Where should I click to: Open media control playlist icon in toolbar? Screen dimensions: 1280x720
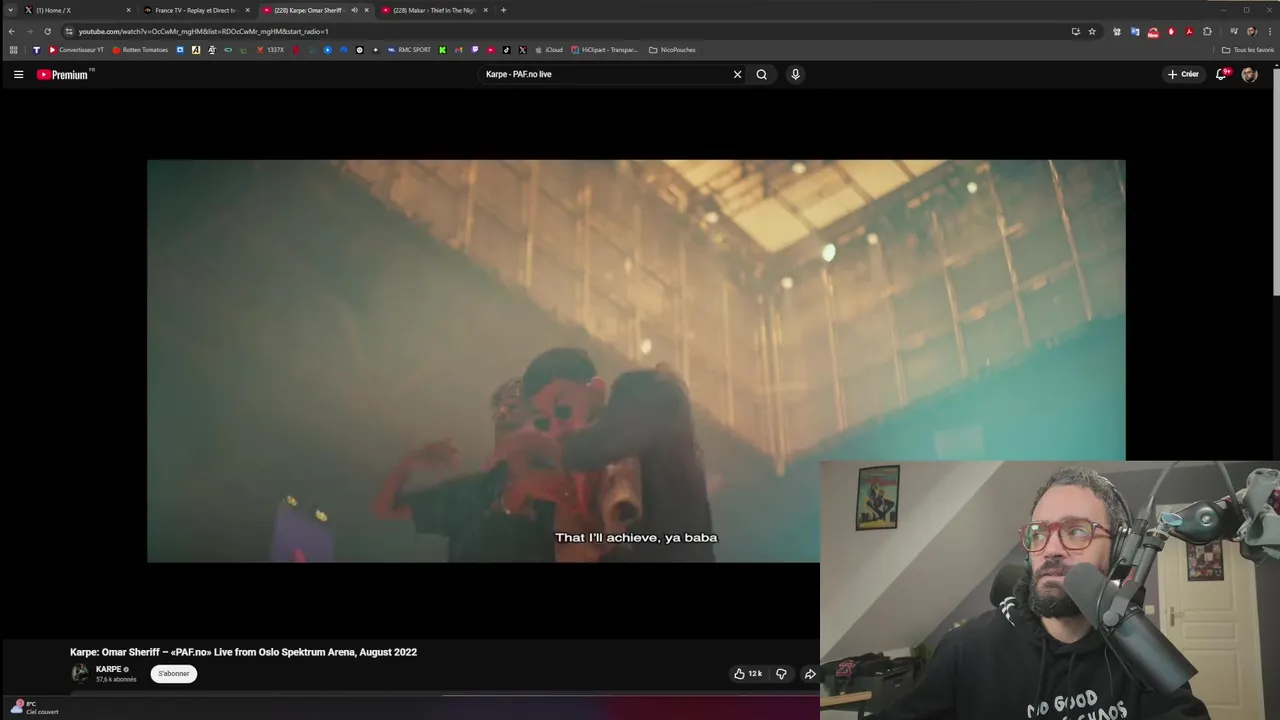1233,31
